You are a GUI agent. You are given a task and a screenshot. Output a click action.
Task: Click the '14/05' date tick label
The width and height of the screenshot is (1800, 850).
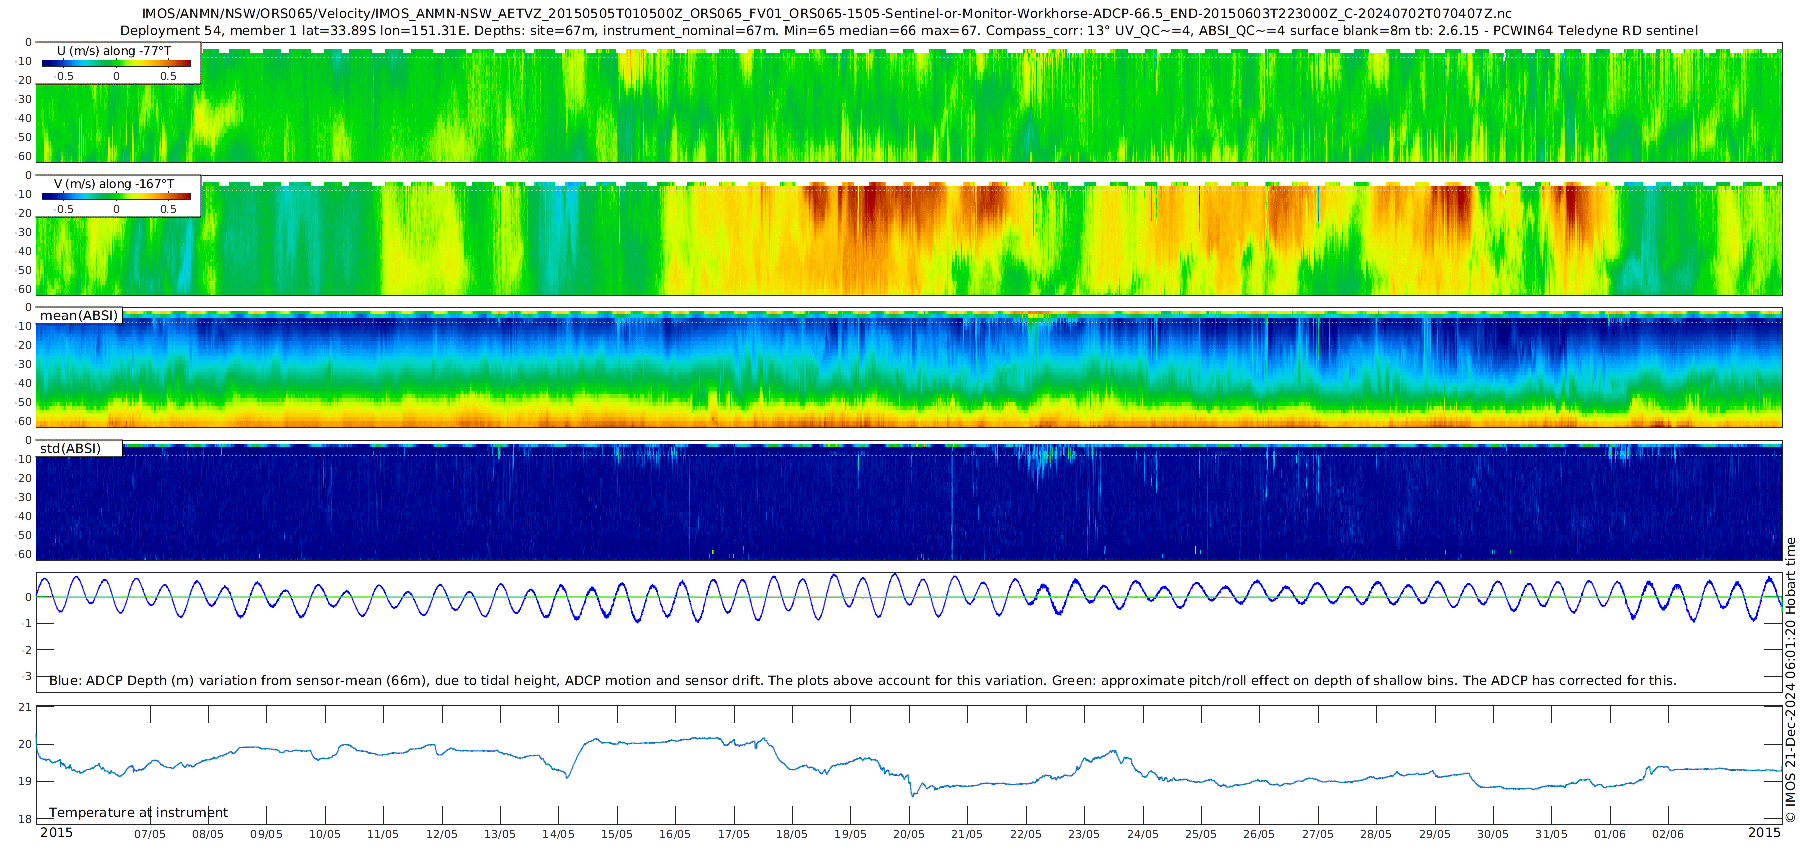click(x=559, y=834)
